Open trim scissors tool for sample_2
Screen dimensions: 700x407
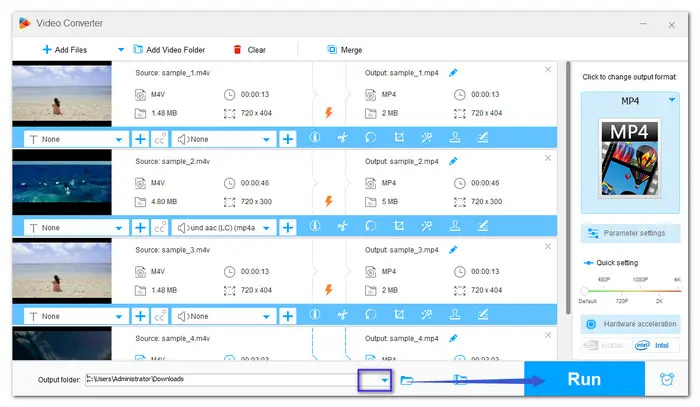click(x=342, y=226)
